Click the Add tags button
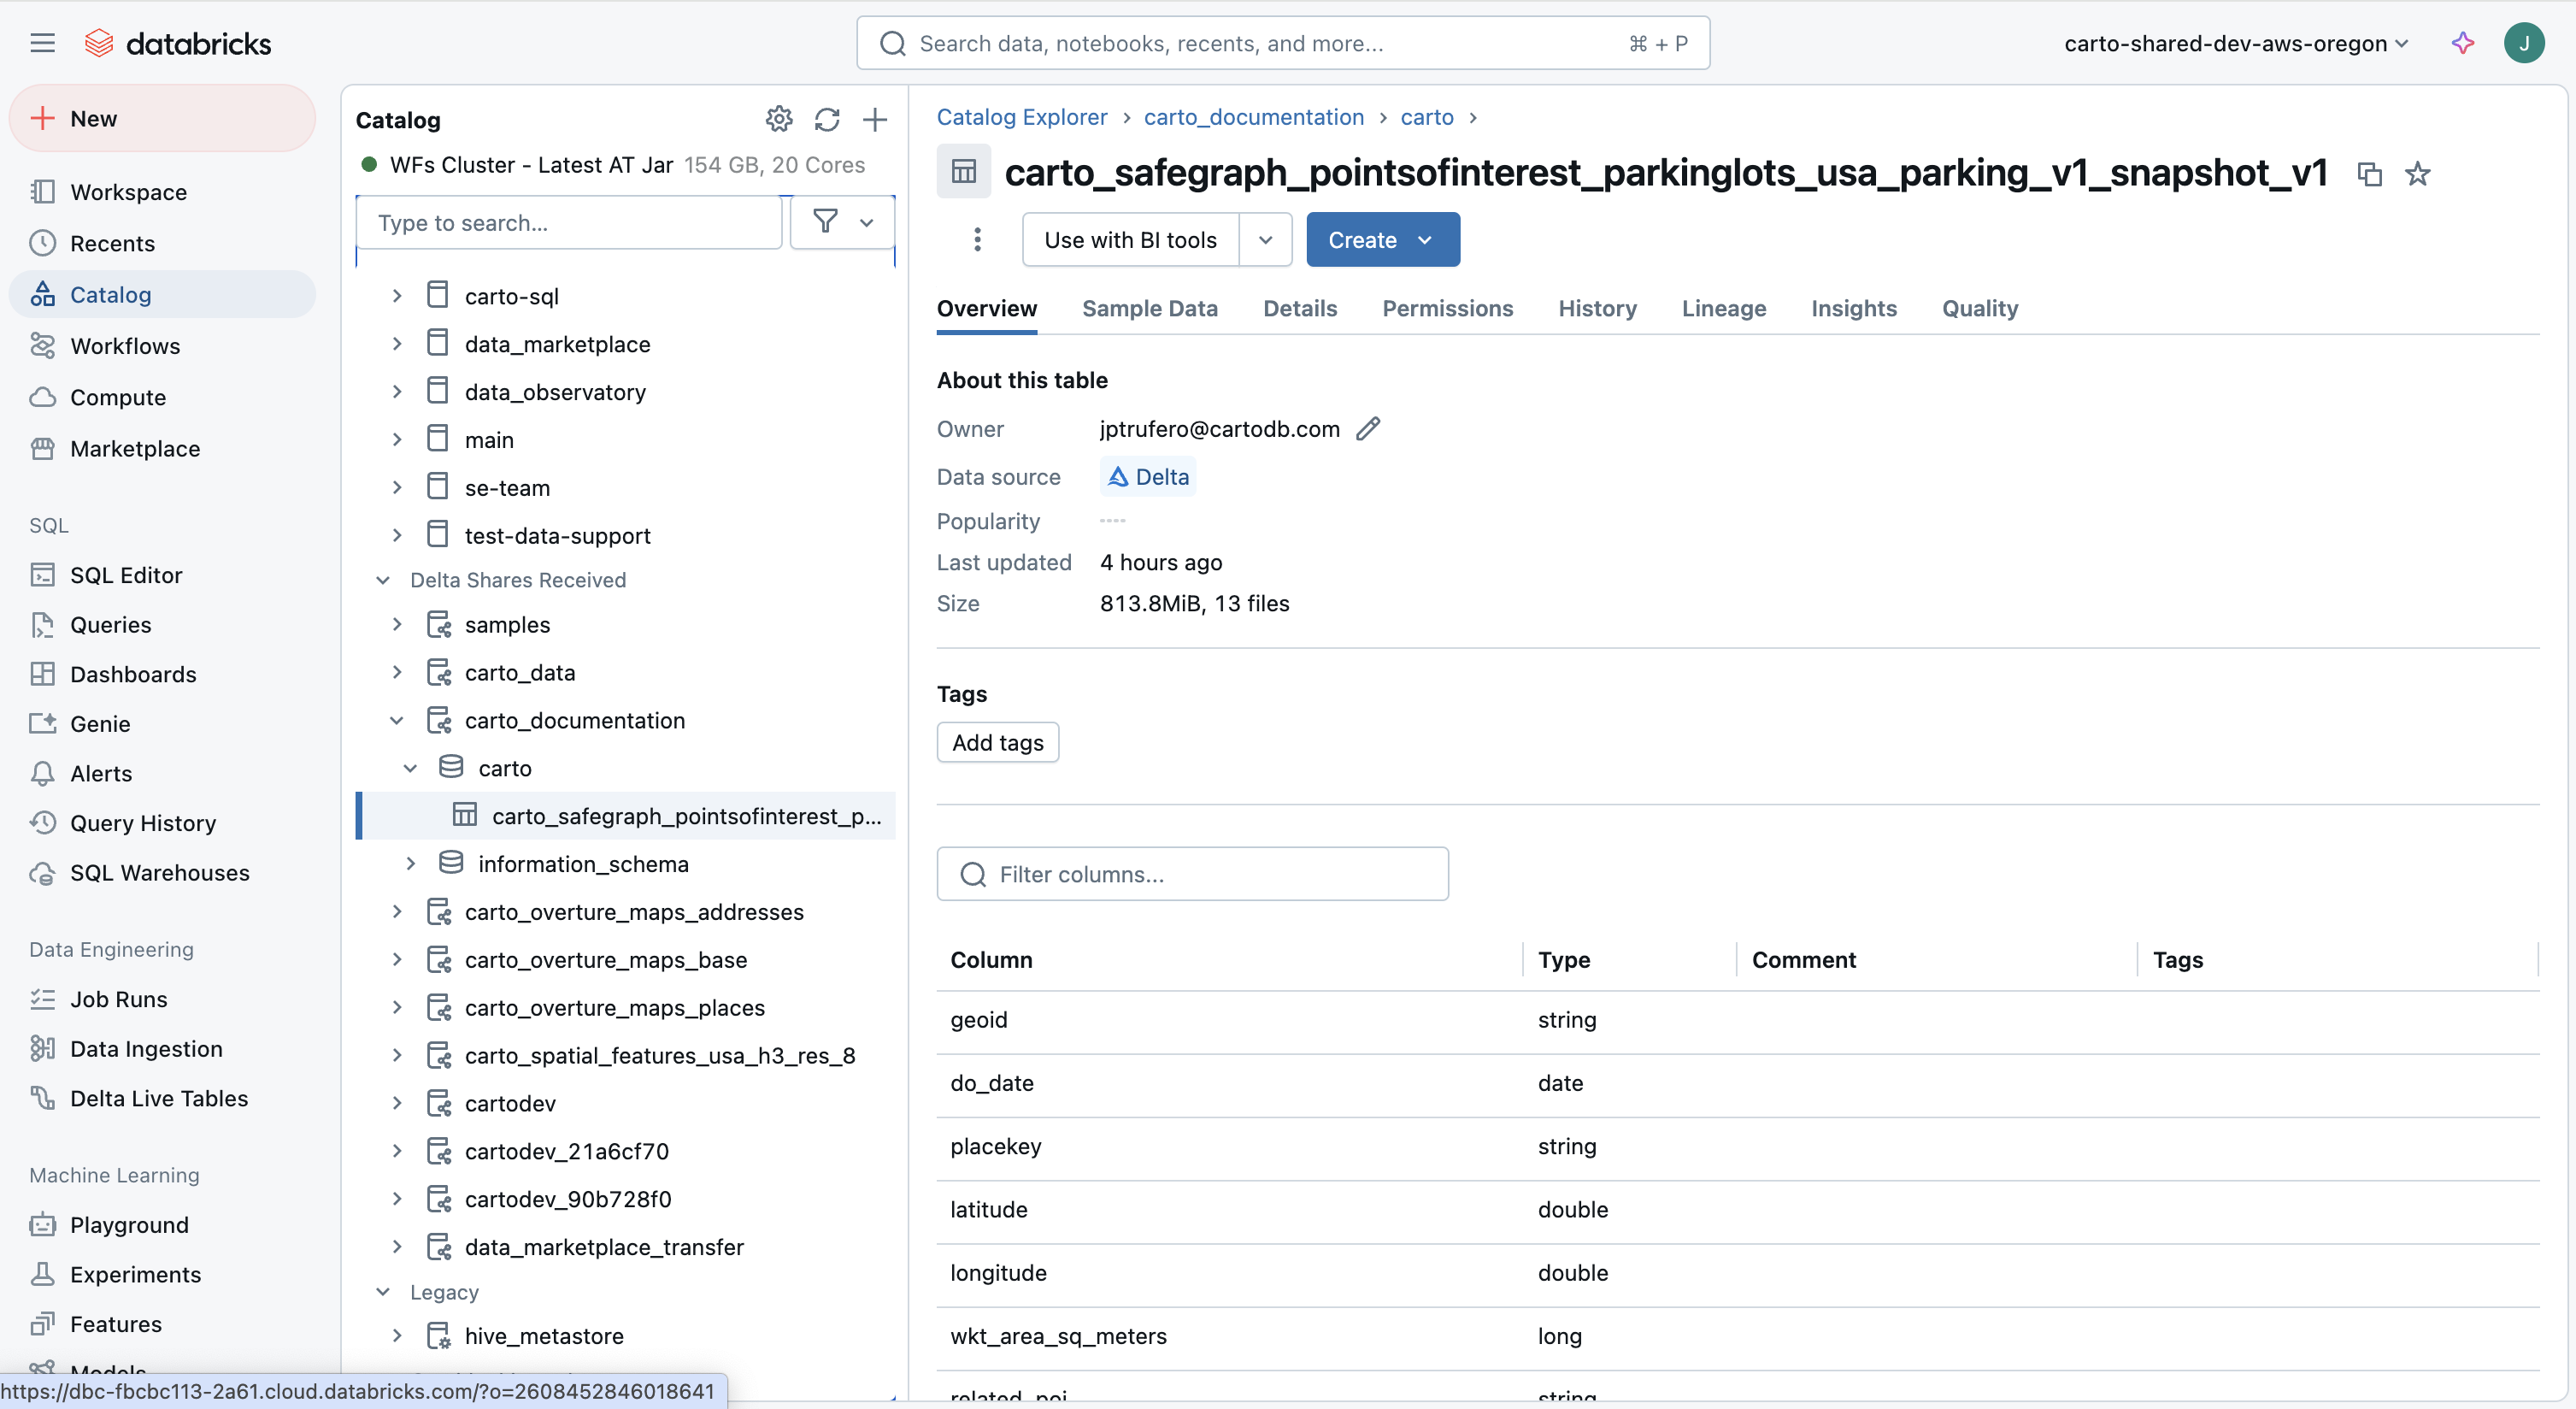Viewport: 2576px width, 1409px height. (997, 742)
